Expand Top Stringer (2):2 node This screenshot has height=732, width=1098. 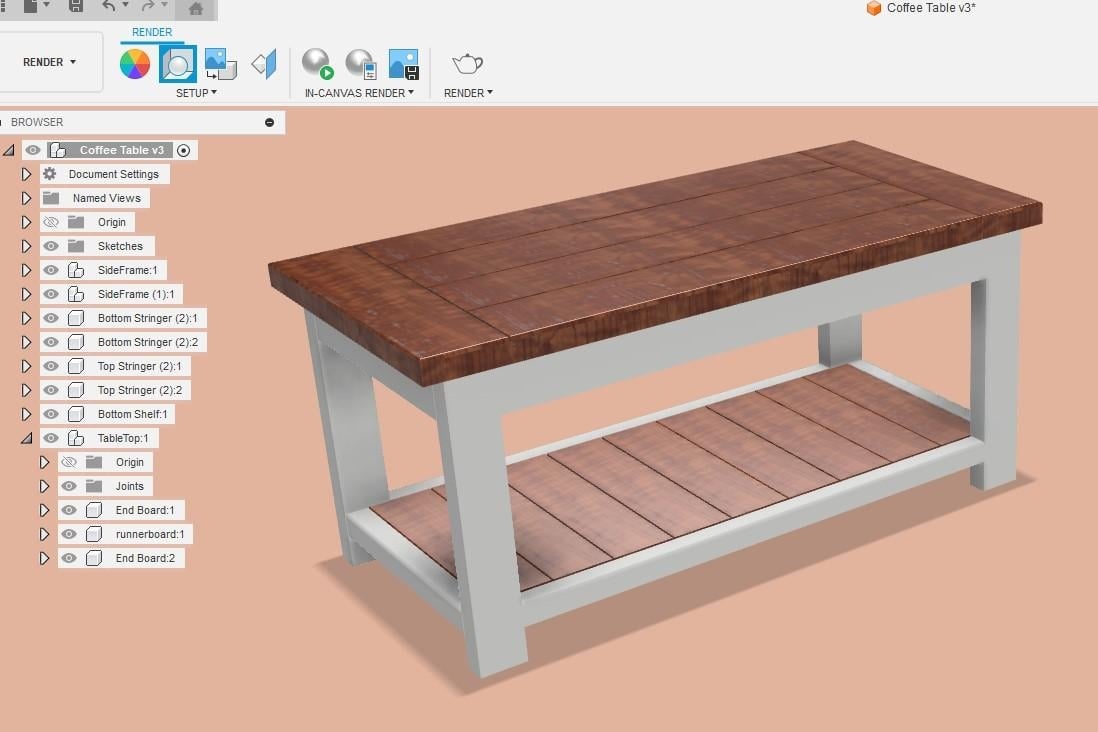pos(26,390)
